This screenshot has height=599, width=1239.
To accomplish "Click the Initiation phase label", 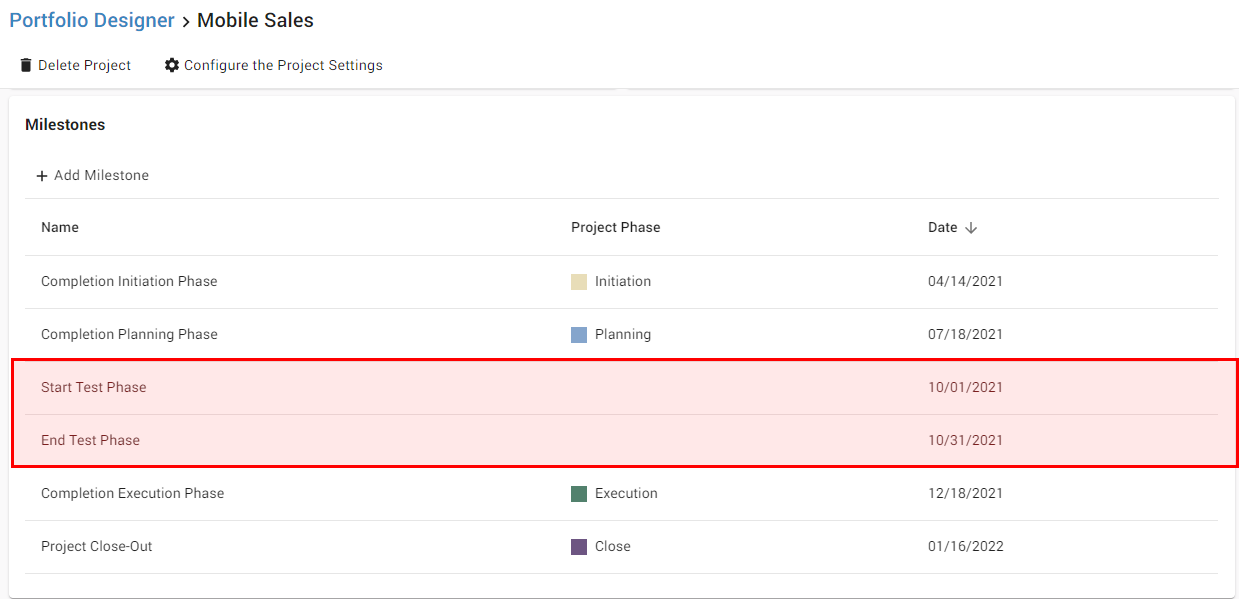I will (623, 281).
